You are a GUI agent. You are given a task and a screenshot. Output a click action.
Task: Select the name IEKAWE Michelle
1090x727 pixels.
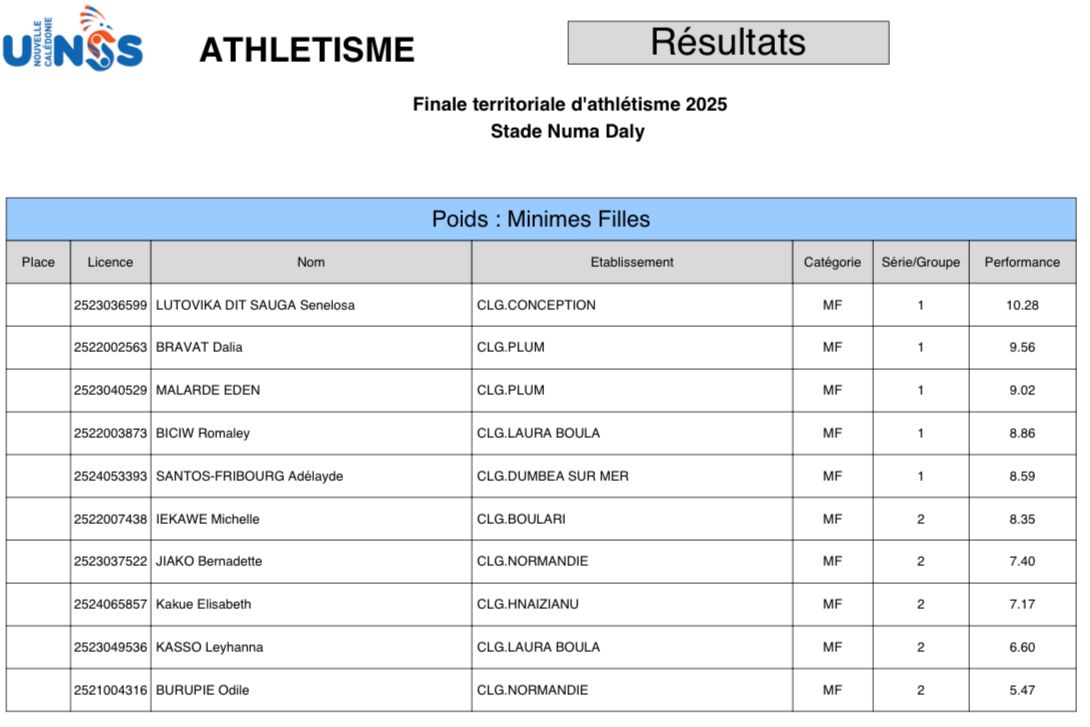click(x=208, y=519)
